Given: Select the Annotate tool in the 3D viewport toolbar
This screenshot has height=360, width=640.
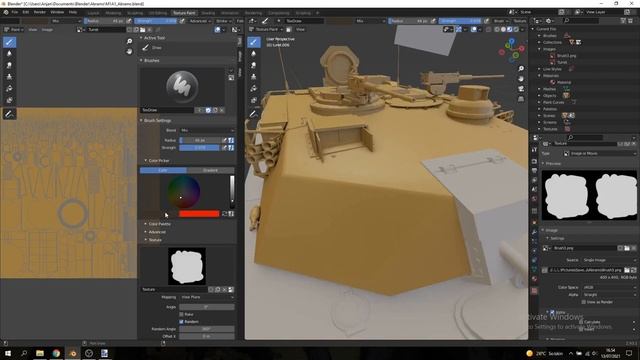Looking at the screenshot, I should click(x=253, y=114).
